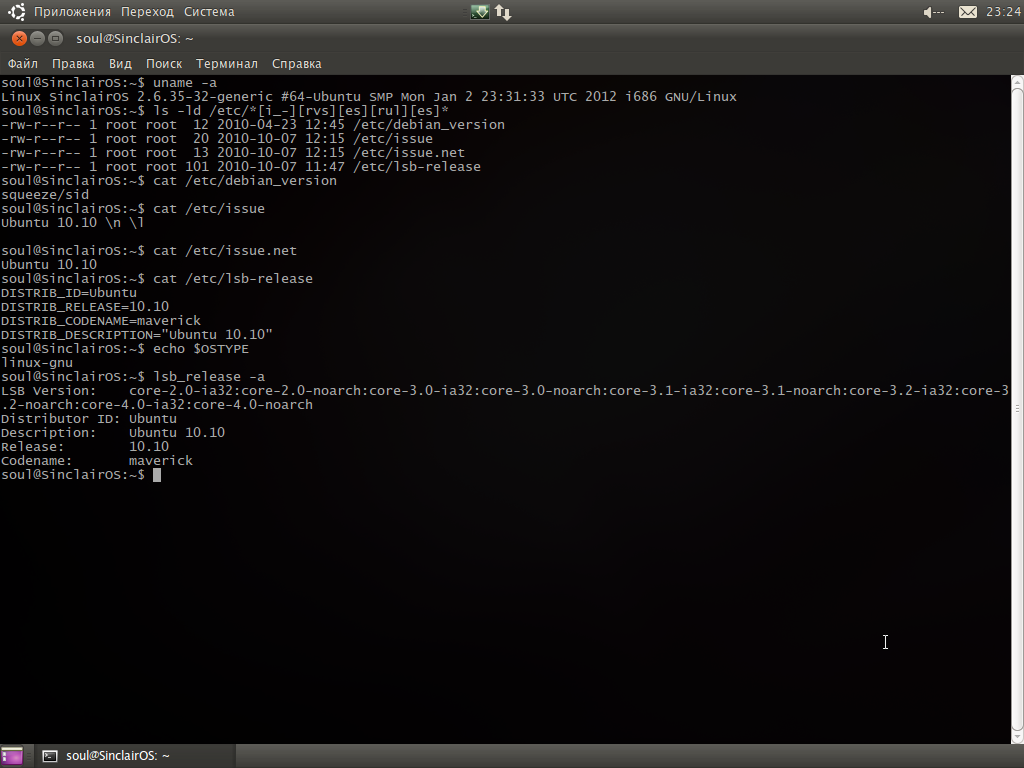The width and height of the screenshot is (1024, 768).
Task: Click the 'lsb_release -a' command line
Action: [133, 377]
